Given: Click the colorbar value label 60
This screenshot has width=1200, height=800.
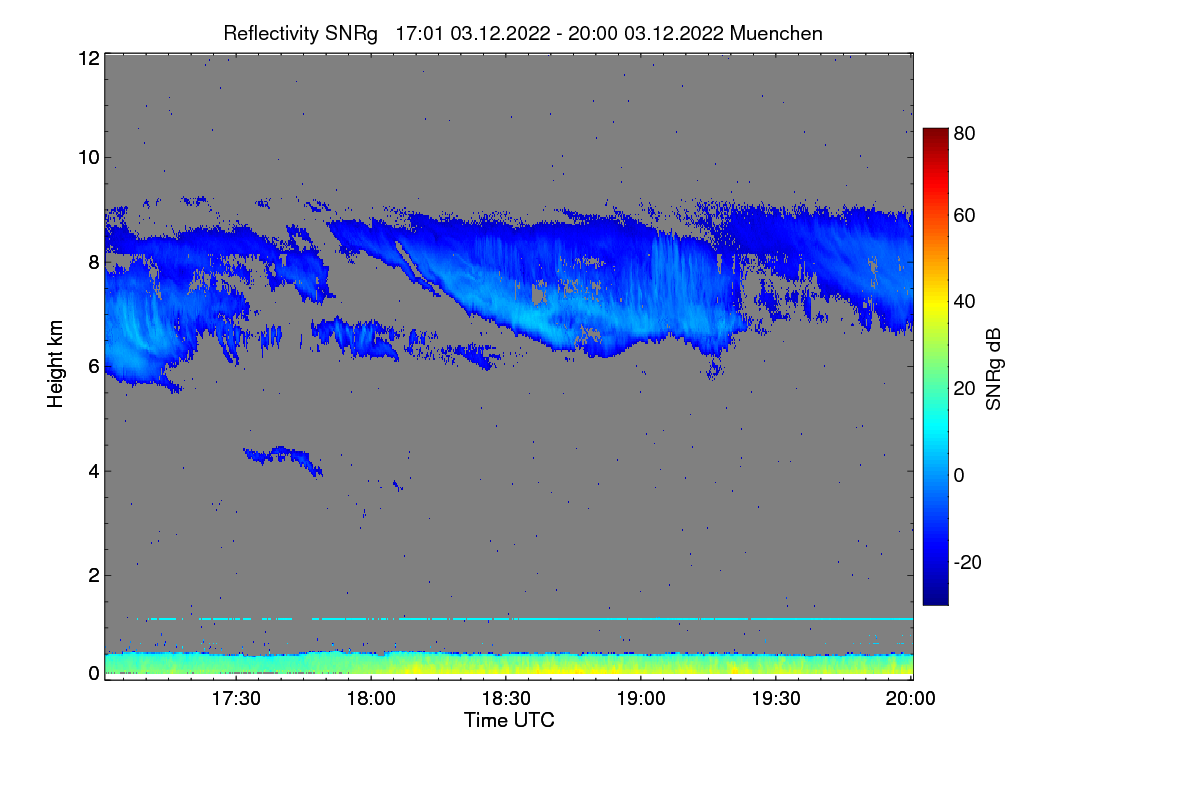Looking at the screenshot, I should [965, 215].
